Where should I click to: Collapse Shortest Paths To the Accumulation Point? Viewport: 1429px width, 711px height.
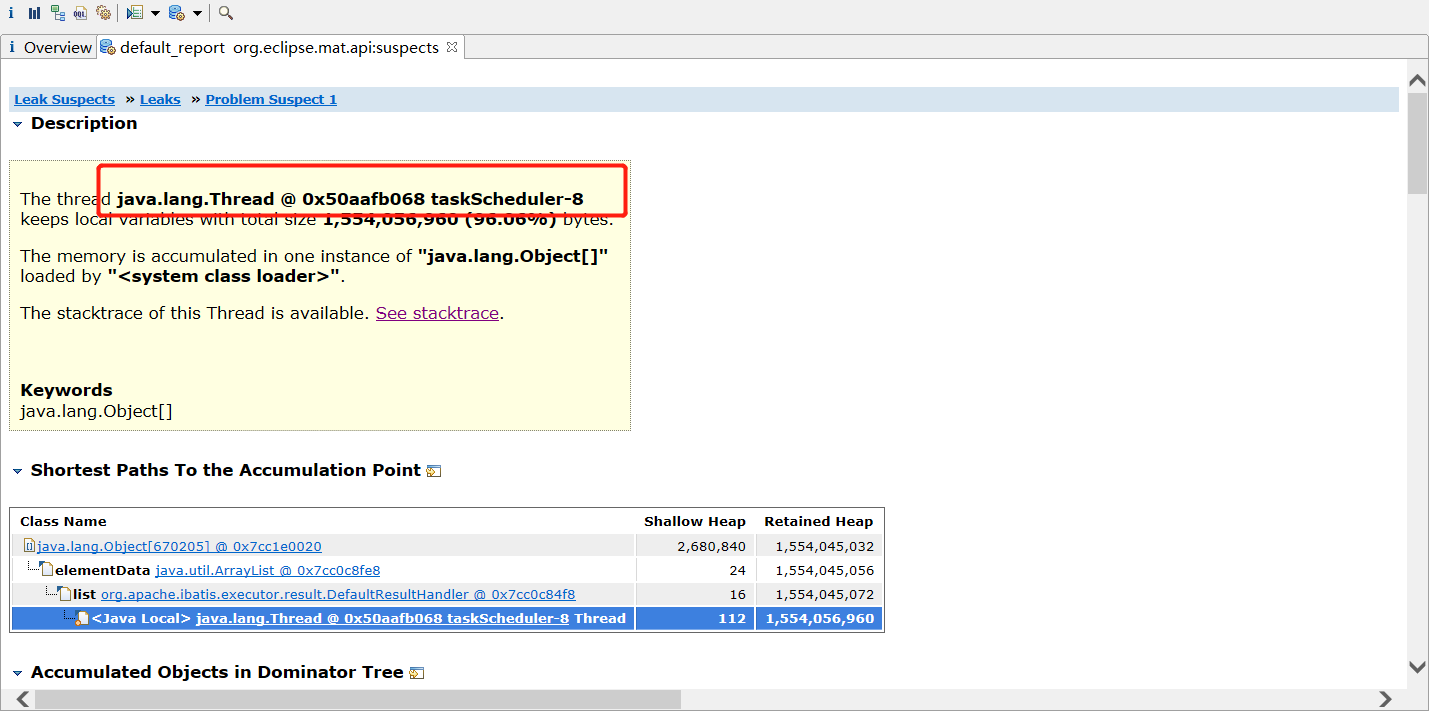(x=18, y=471)
